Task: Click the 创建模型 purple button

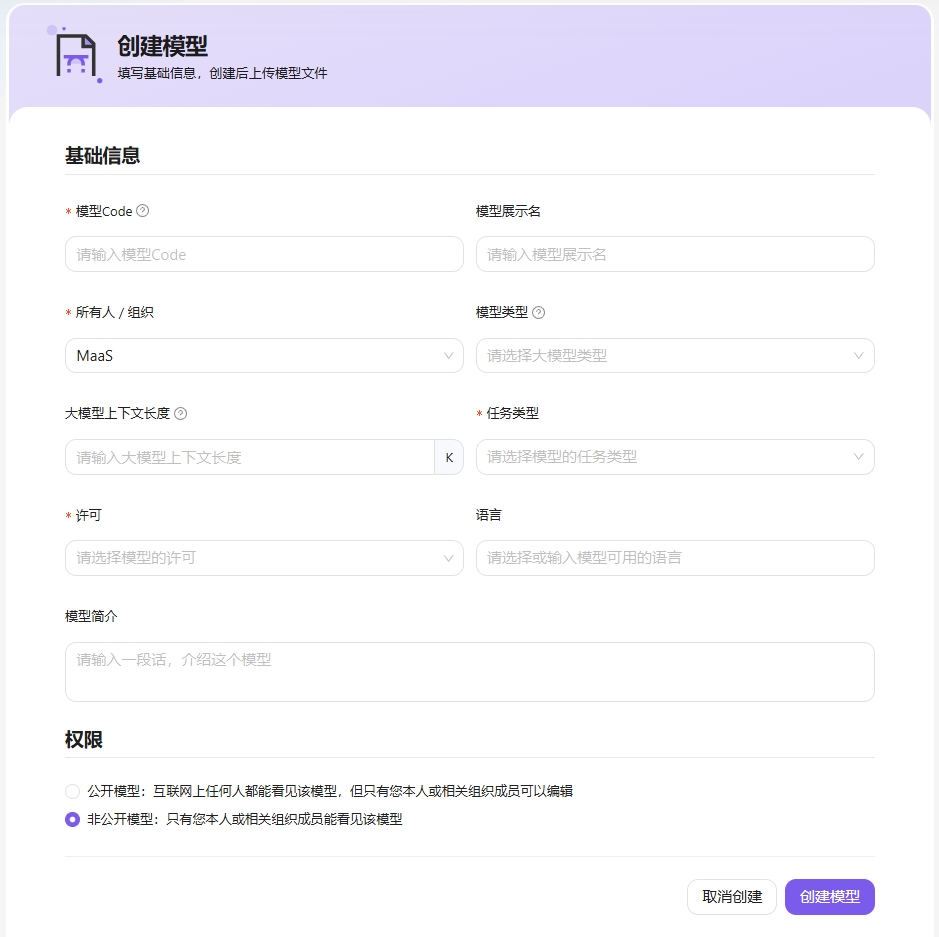Action: [x=829, y=897]
